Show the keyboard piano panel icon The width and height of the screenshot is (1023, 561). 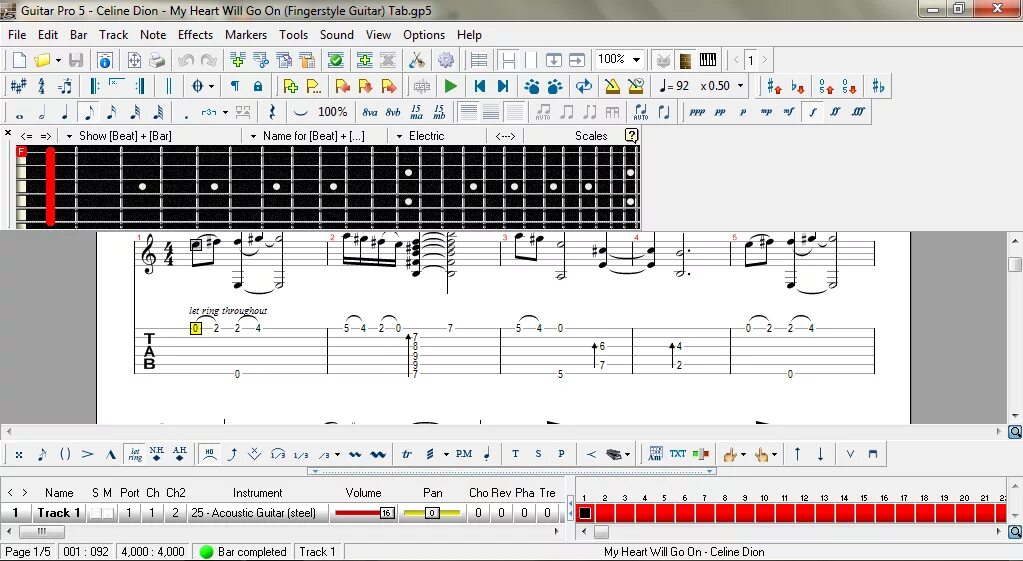[708, 61]
